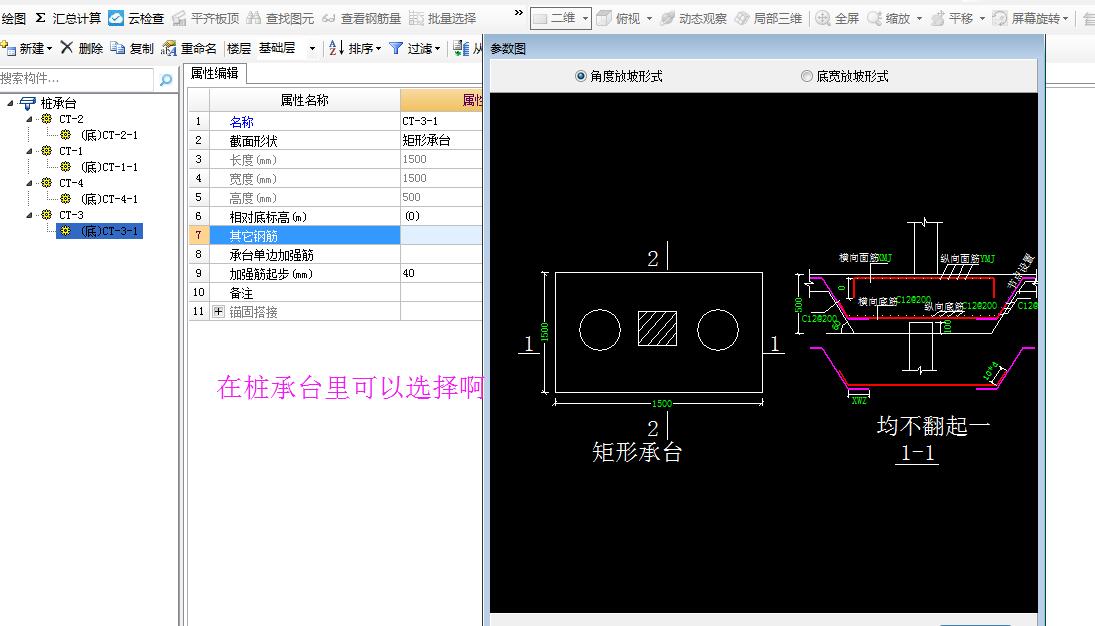1095x626 pixels.
Task: Click 平移 pan icon
Action: (x=938, y=18)
